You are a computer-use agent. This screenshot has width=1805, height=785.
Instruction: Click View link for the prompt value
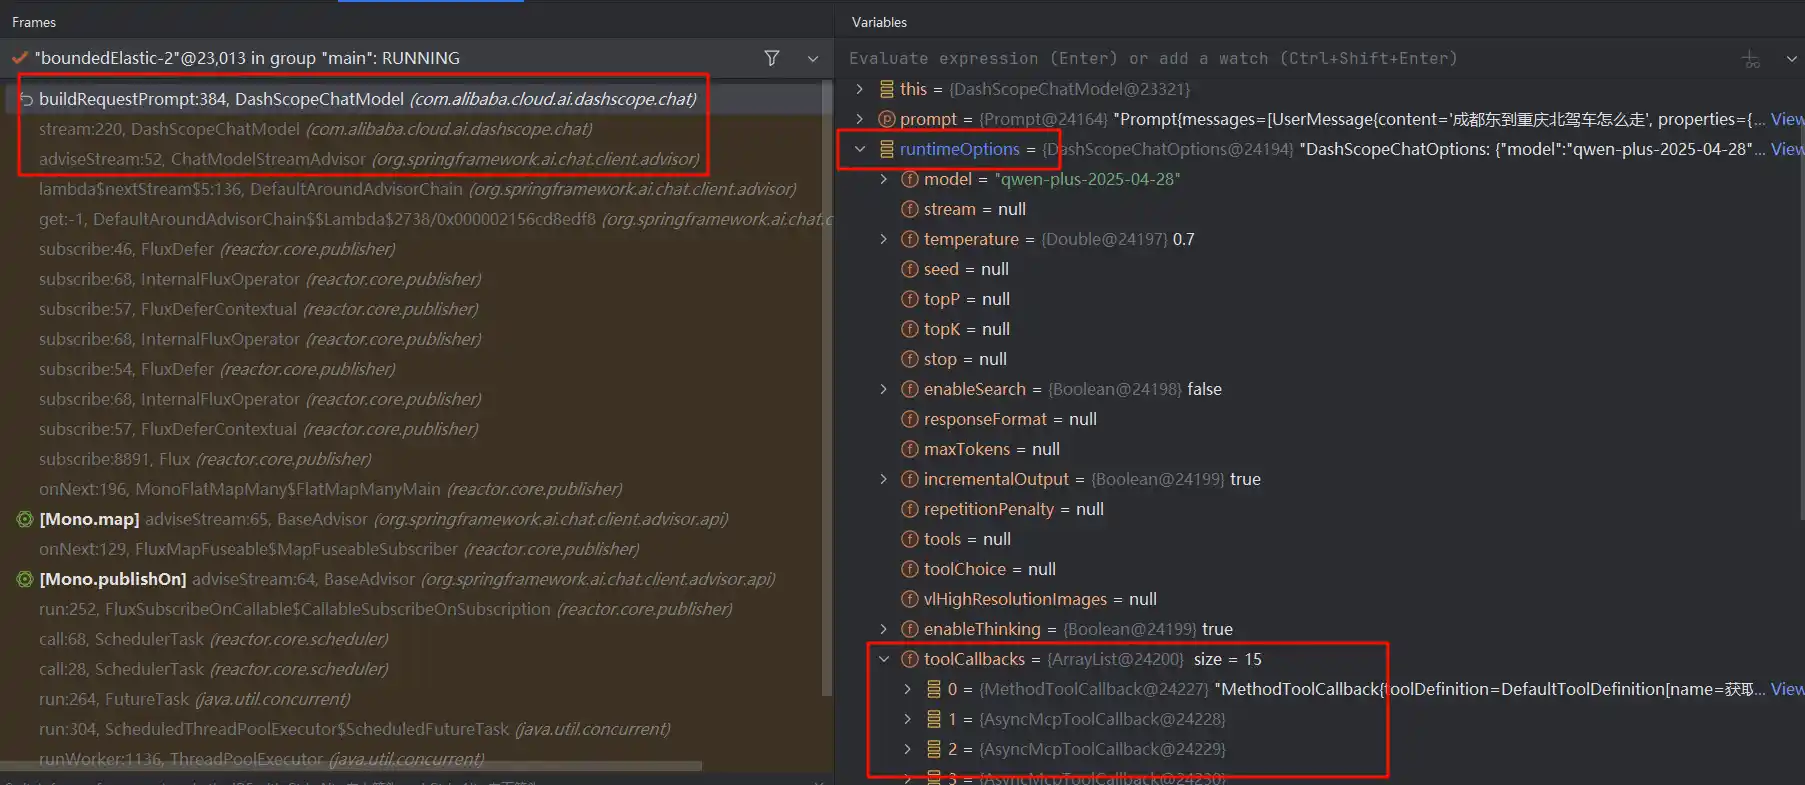click(1787, 119)
